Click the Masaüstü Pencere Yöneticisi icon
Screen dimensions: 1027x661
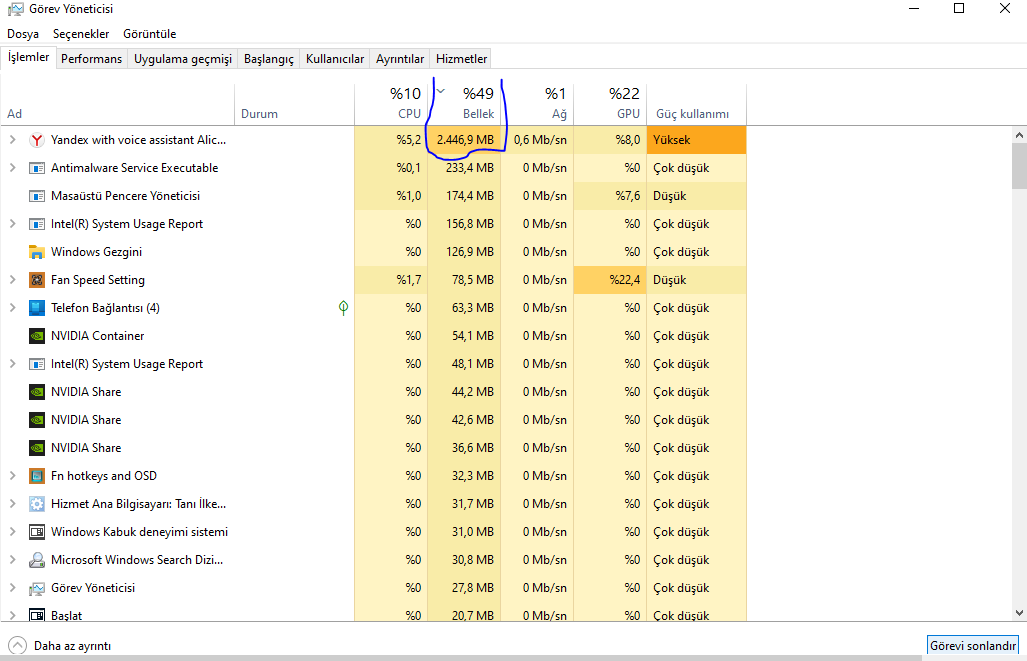click(37, 196)
